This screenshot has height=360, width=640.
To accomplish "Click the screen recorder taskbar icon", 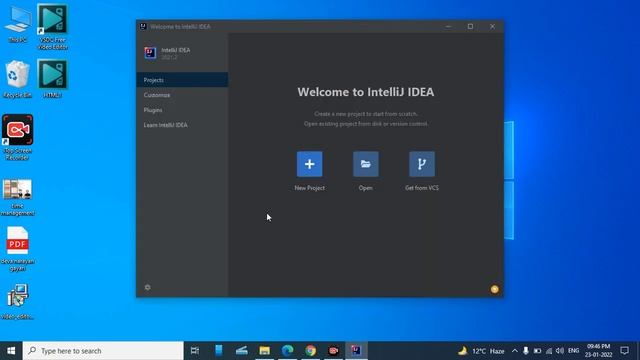I will pos(333,351).
